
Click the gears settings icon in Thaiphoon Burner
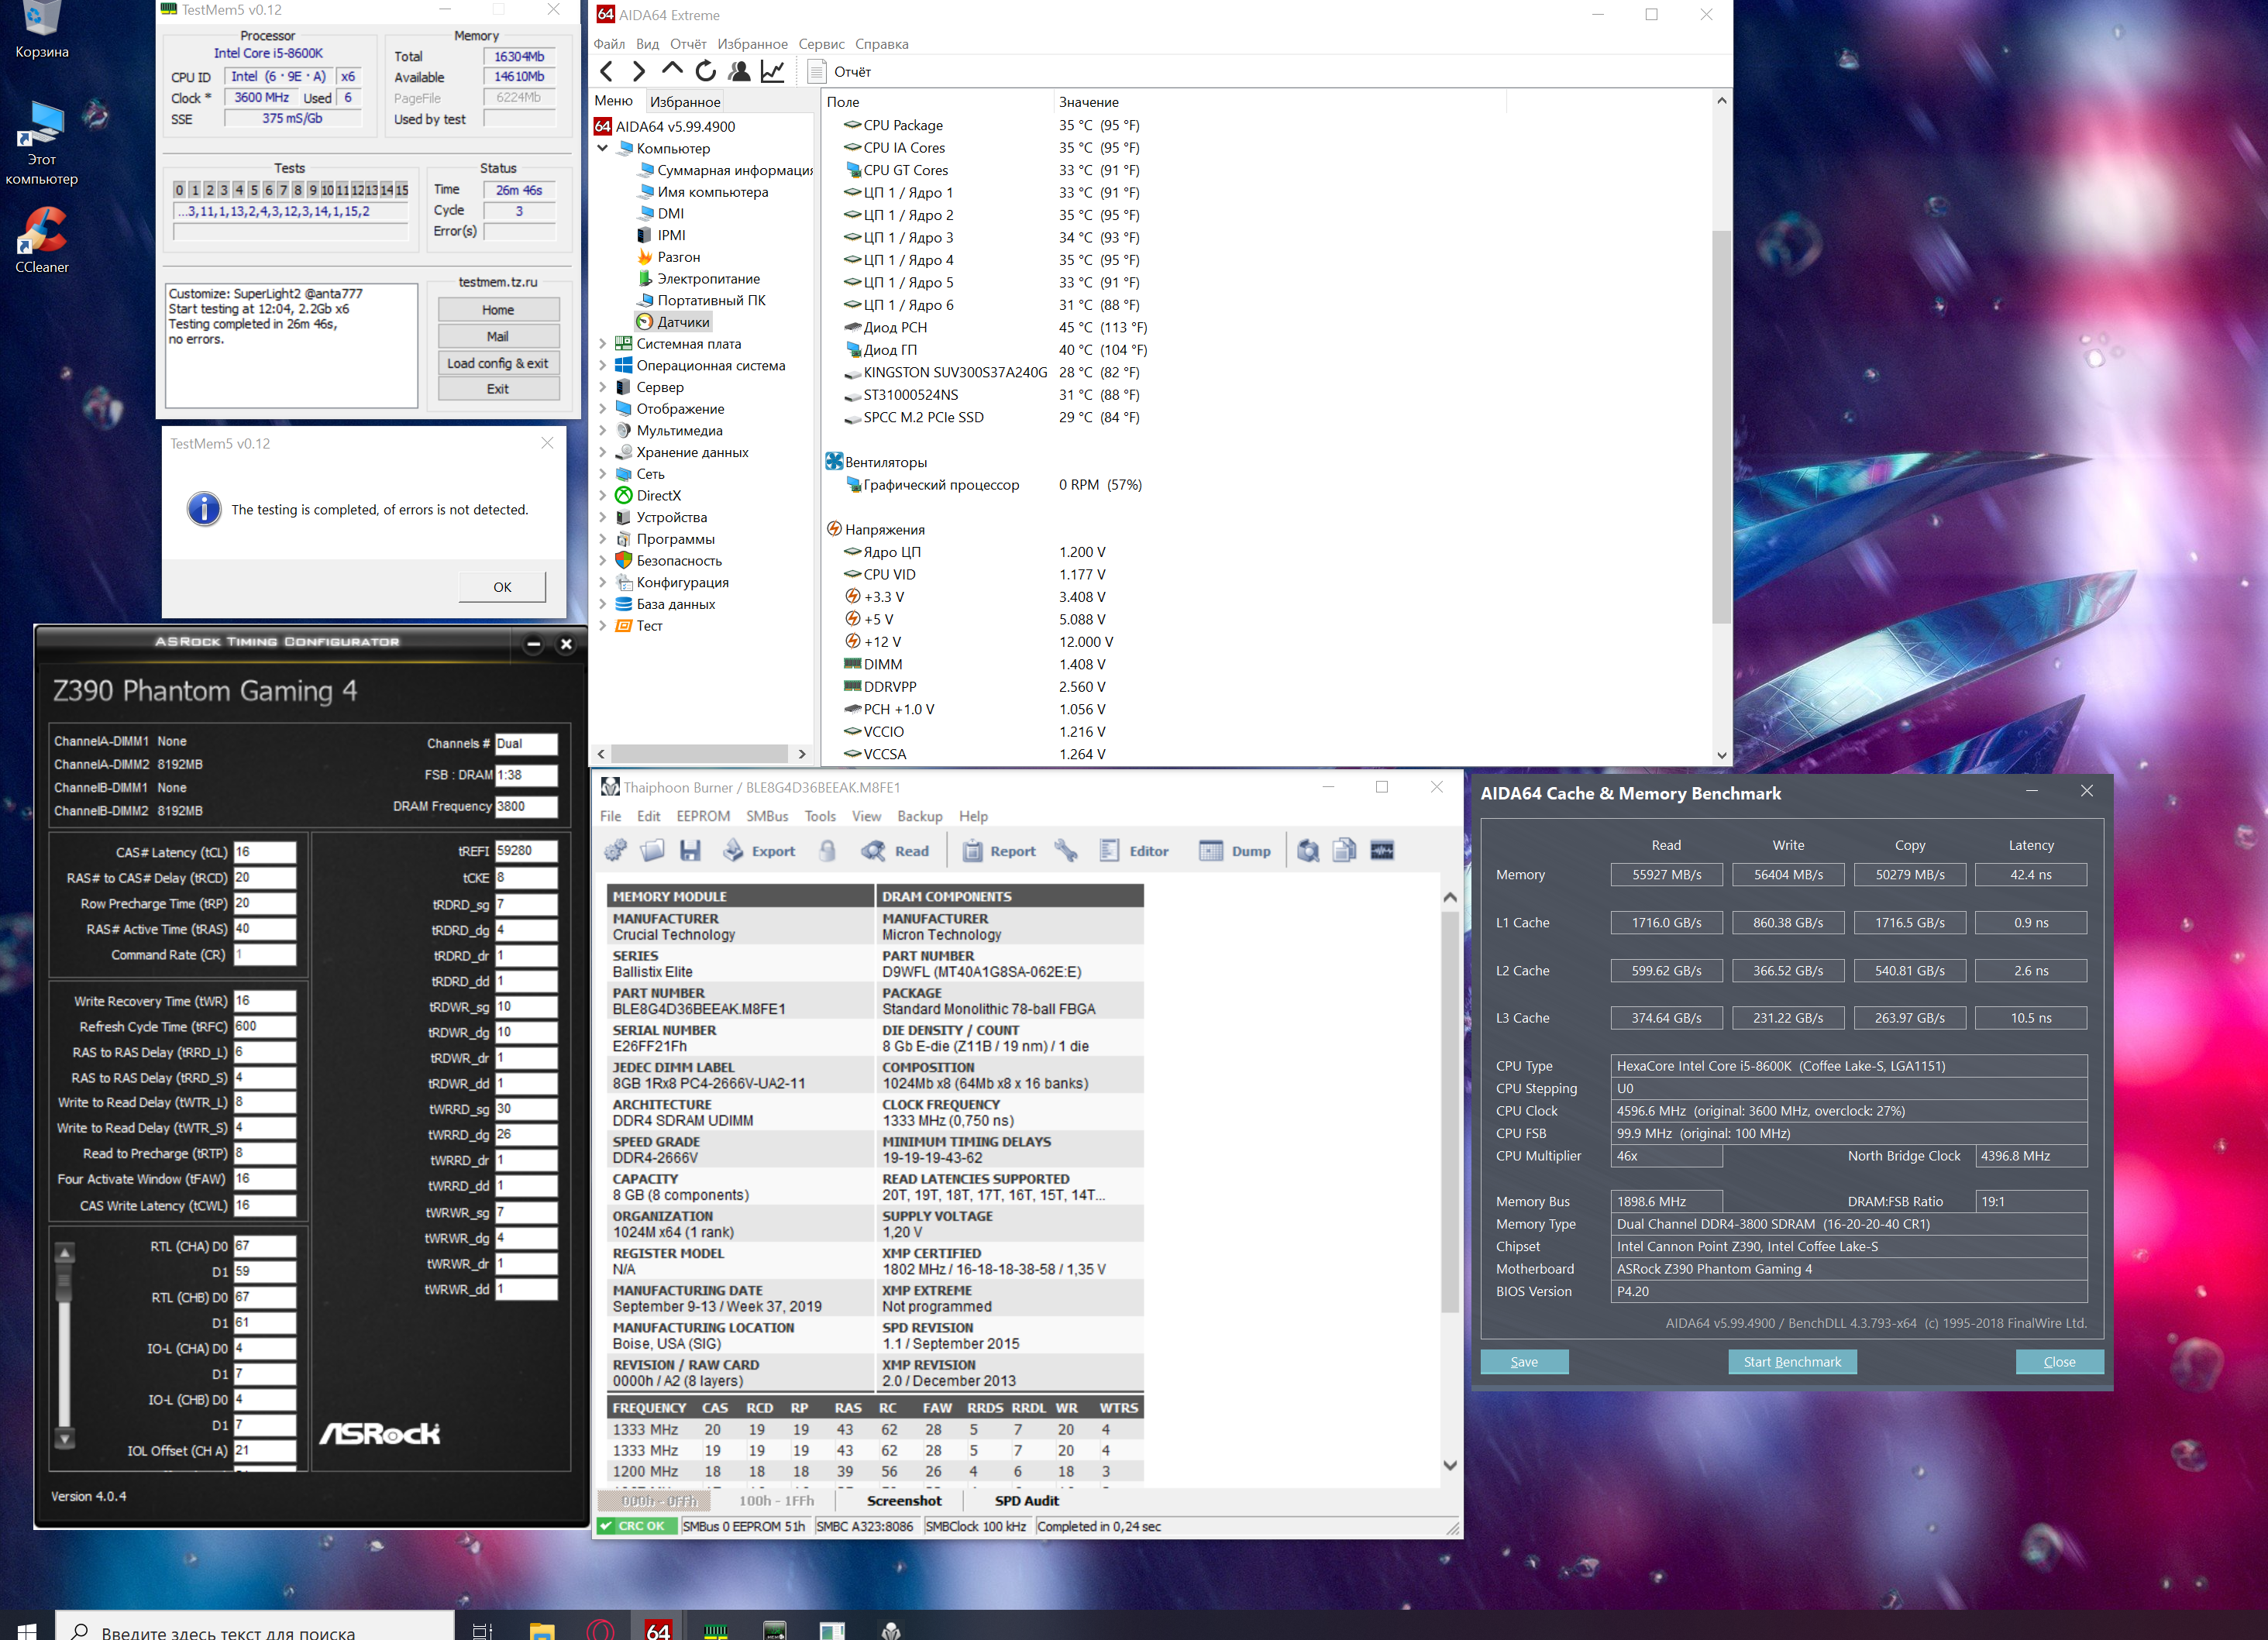point(616,851)
